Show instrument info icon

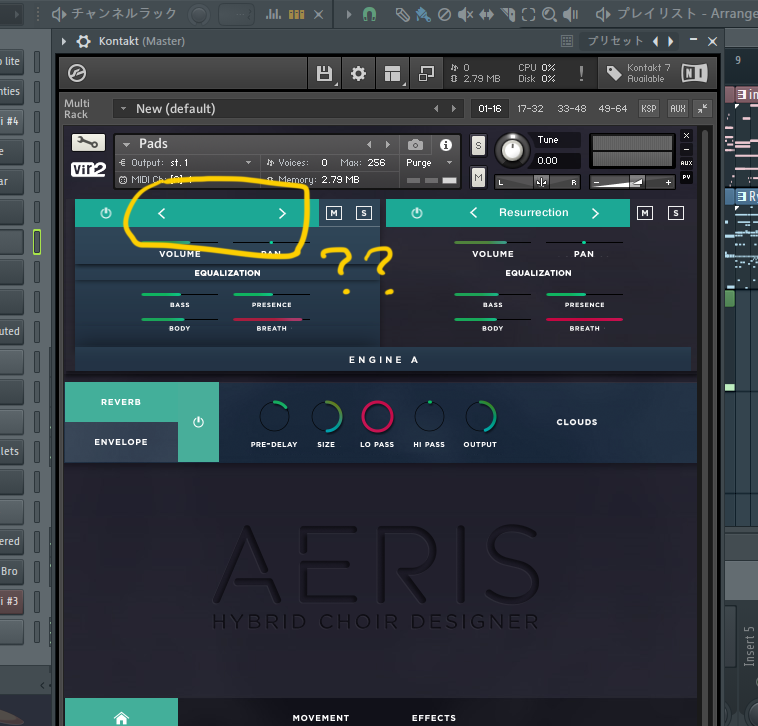pos(446,145)
